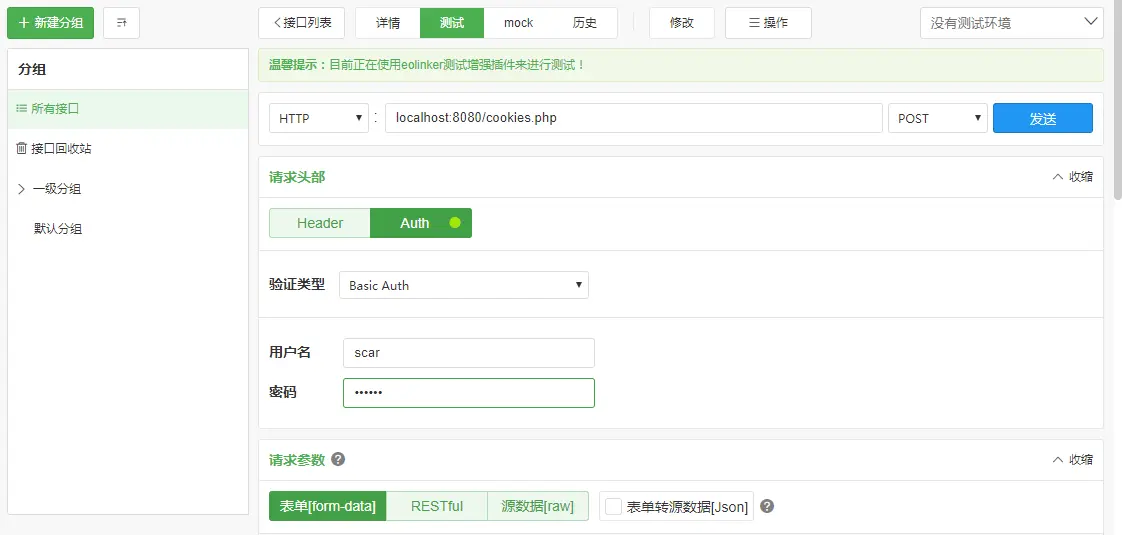The image size is (1122, 535).
Task: Click the vertical page scrollbar
Action: 1118,100
